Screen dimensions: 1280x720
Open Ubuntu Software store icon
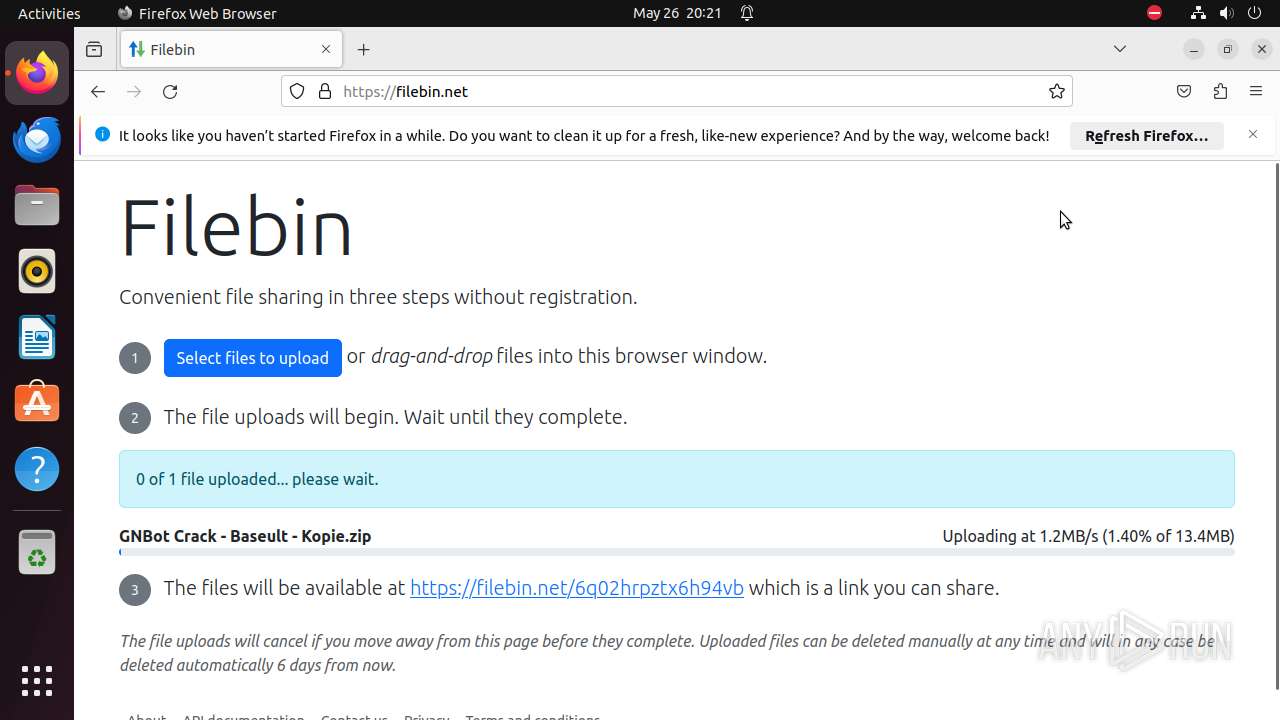tap(37, 403)
